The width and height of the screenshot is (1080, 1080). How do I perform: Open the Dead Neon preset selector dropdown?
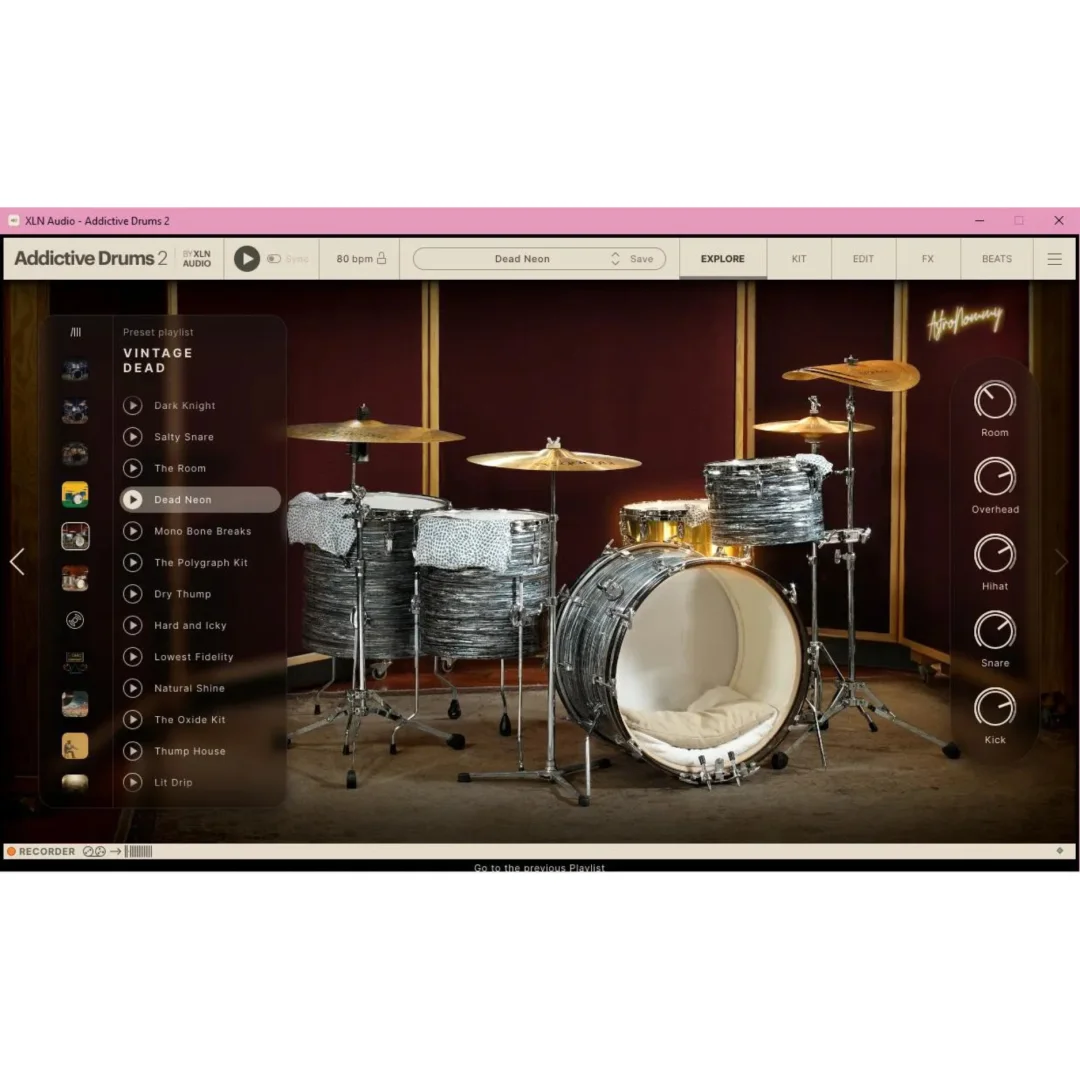(521, 259)
